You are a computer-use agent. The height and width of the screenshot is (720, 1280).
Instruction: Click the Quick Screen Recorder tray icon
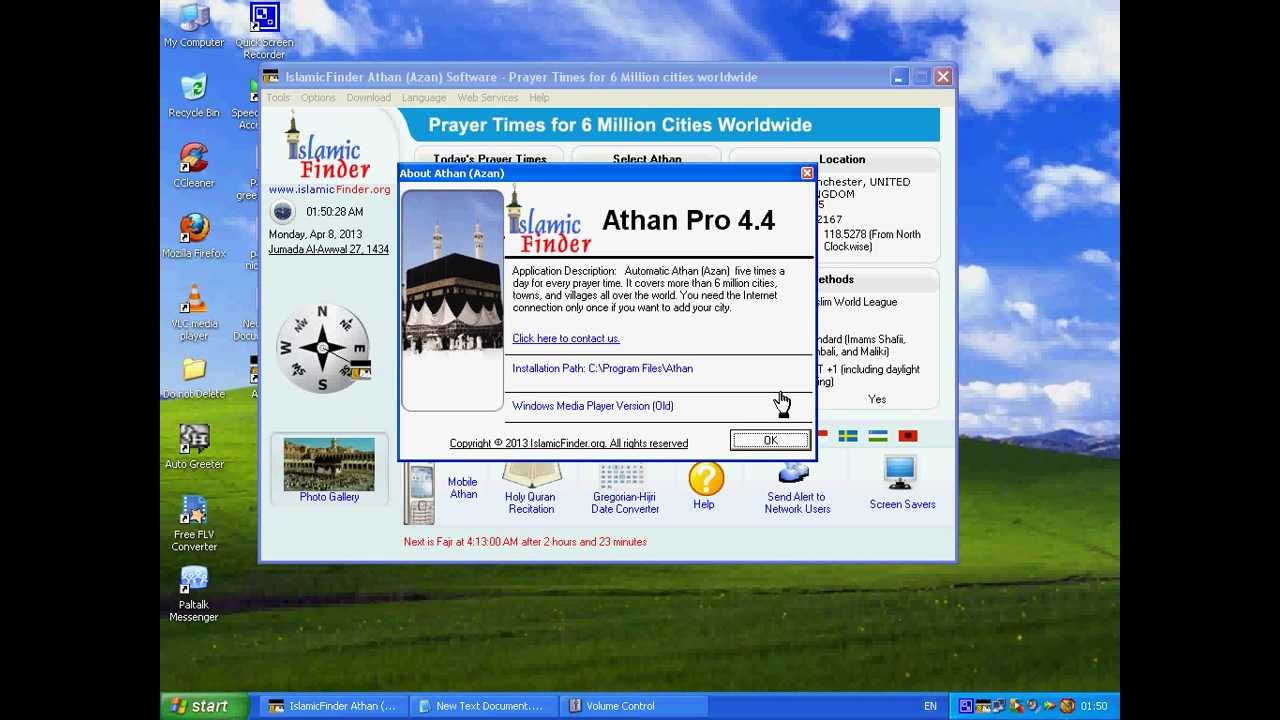(x=965, y=706)
